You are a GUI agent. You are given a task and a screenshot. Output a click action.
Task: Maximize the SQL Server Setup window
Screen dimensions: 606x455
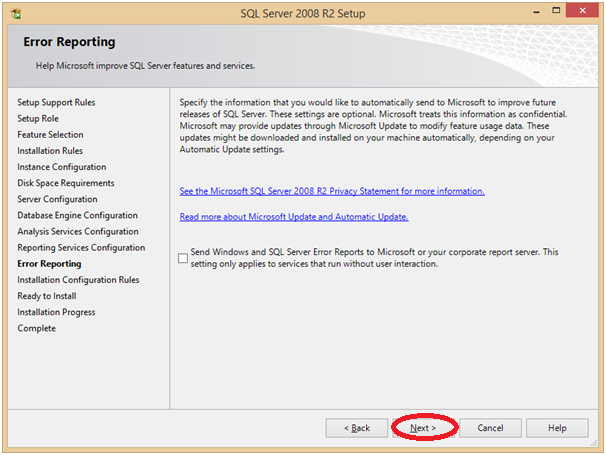[x=556, y=11]
